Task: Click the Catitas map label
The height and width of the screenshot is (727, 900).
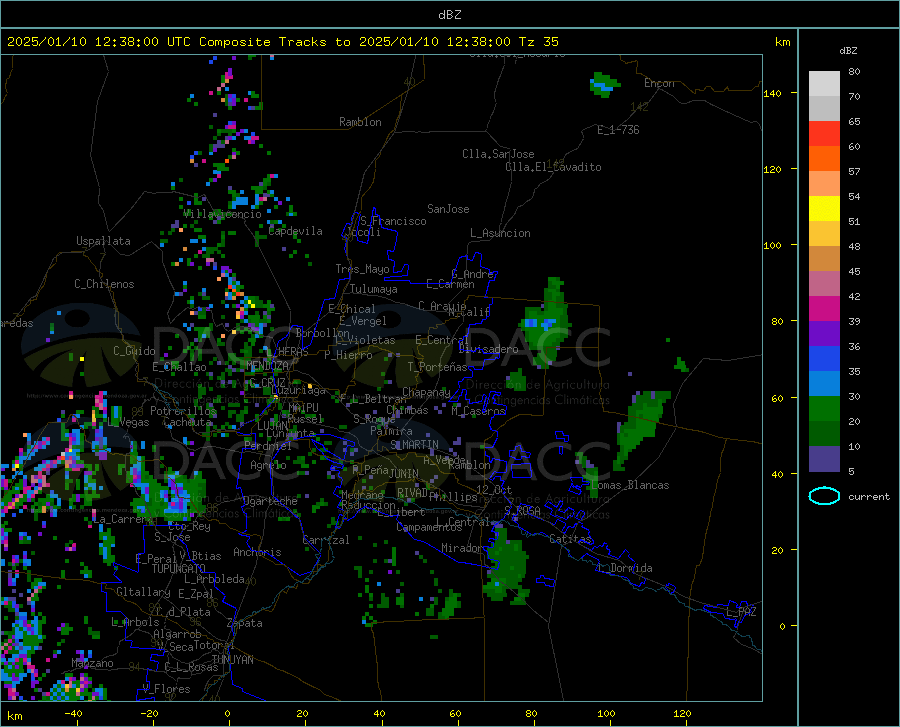Action: tap(570, 539)
